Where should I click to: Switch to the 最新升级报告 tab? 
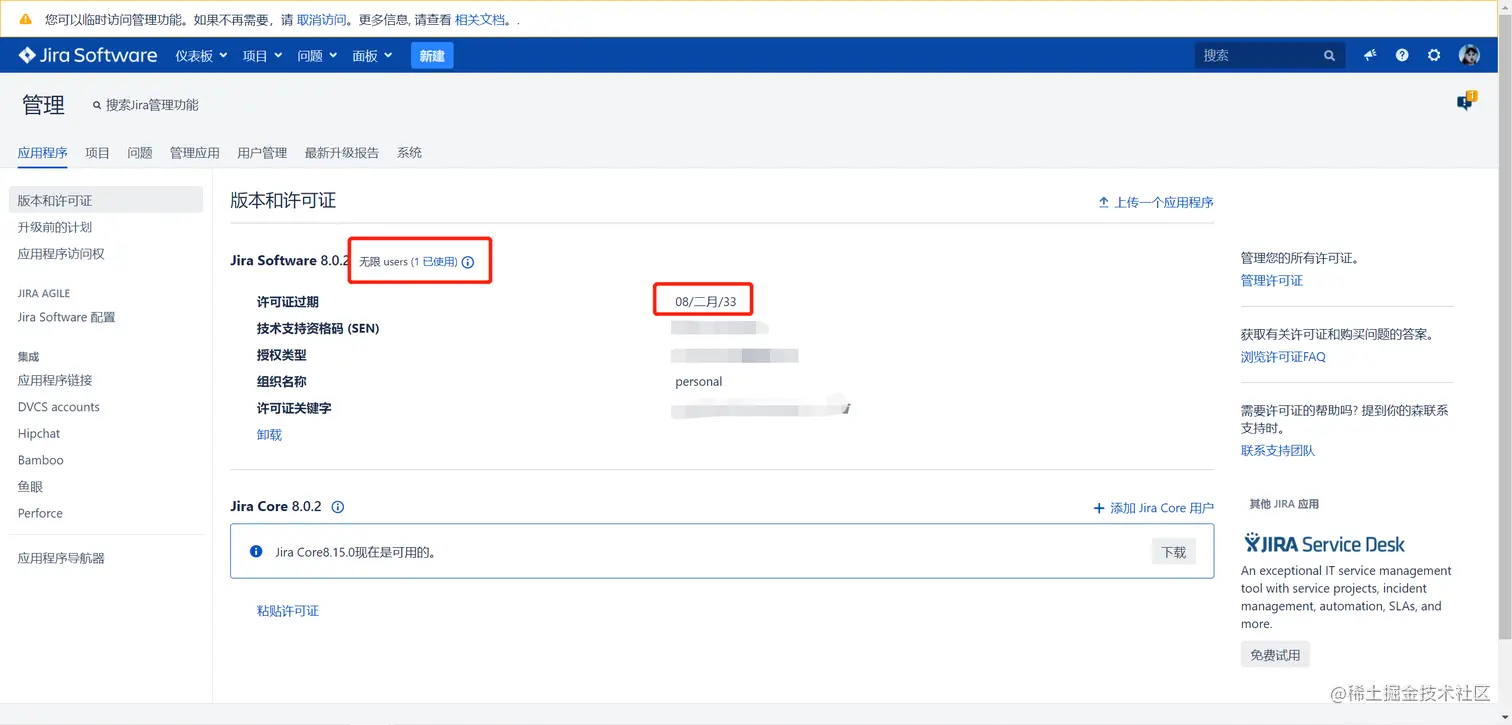click(342, 153)
